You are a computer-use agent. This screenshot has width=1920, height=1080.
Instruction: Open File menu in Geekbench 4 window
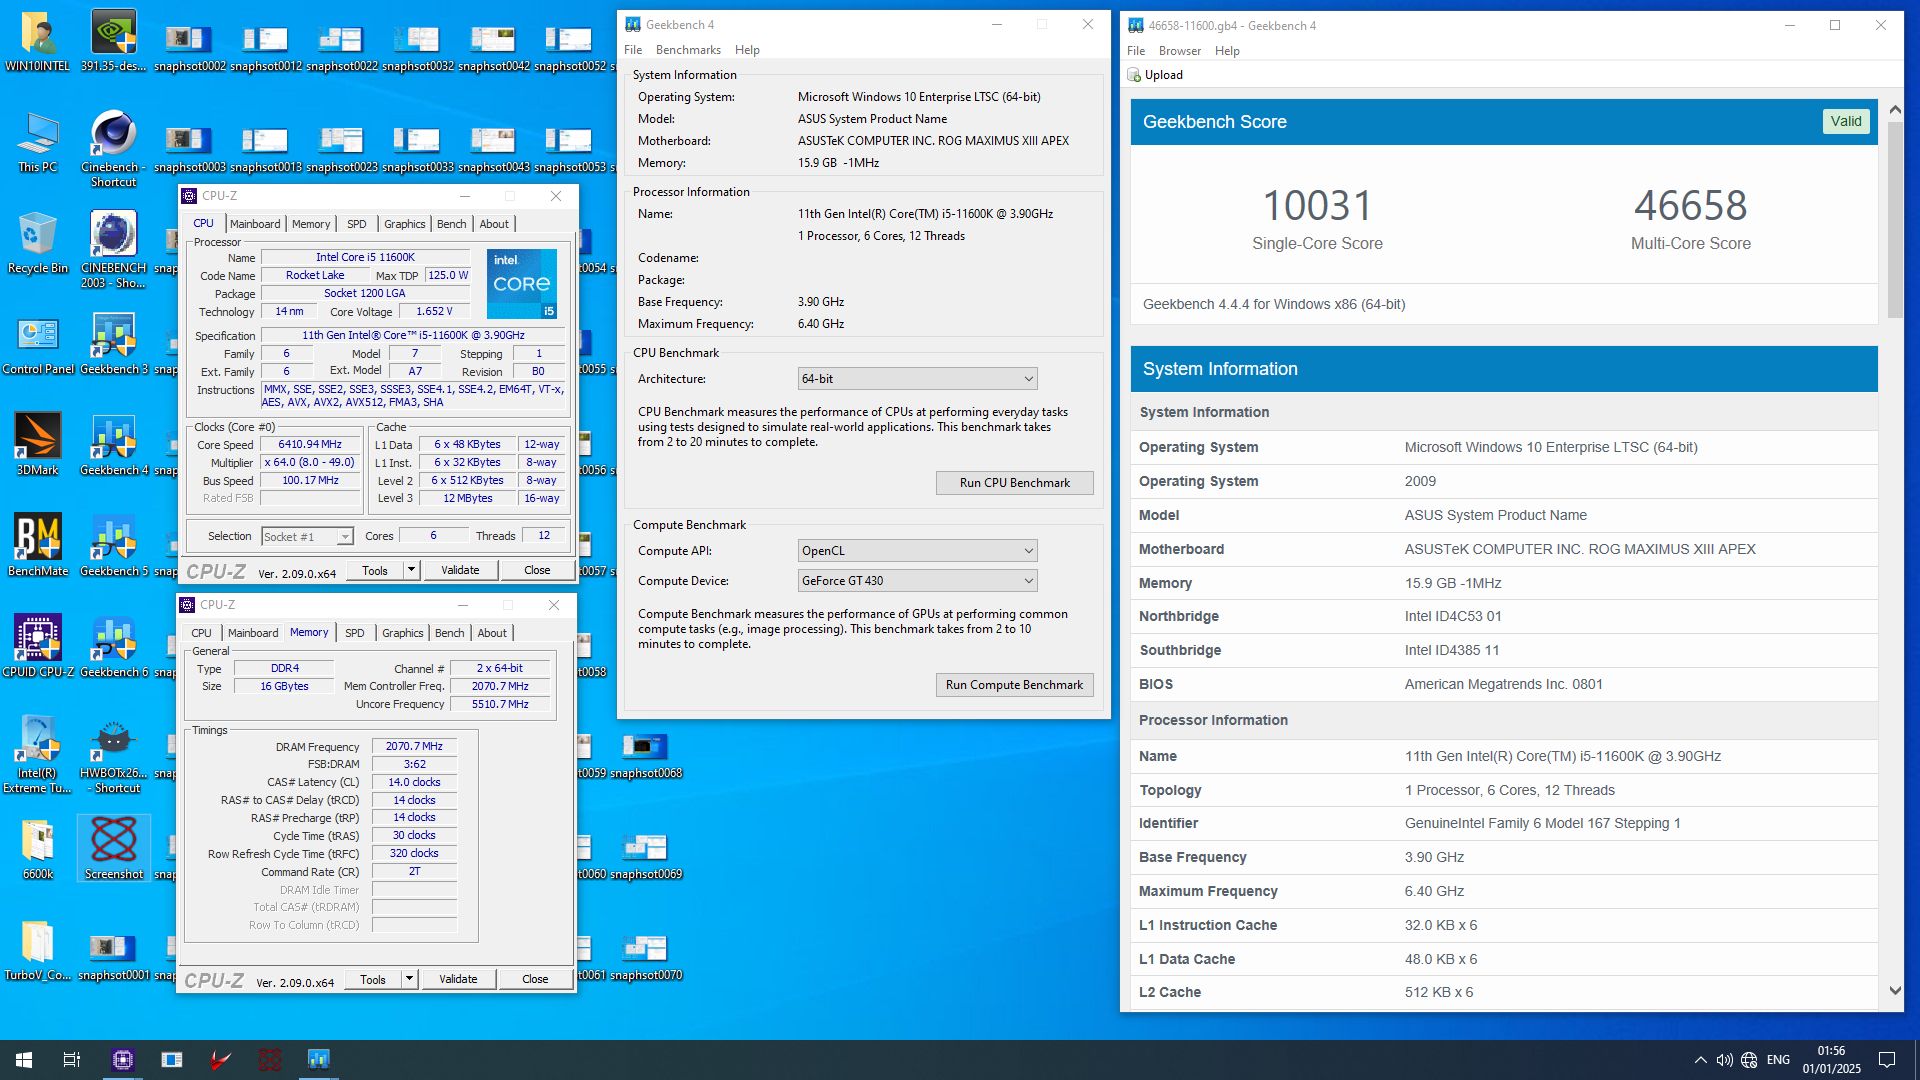[x=633, y=50]
